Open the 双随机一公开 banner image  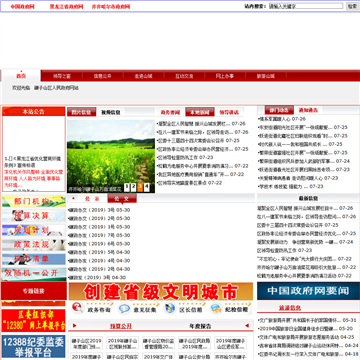click(x=34, y=273)
